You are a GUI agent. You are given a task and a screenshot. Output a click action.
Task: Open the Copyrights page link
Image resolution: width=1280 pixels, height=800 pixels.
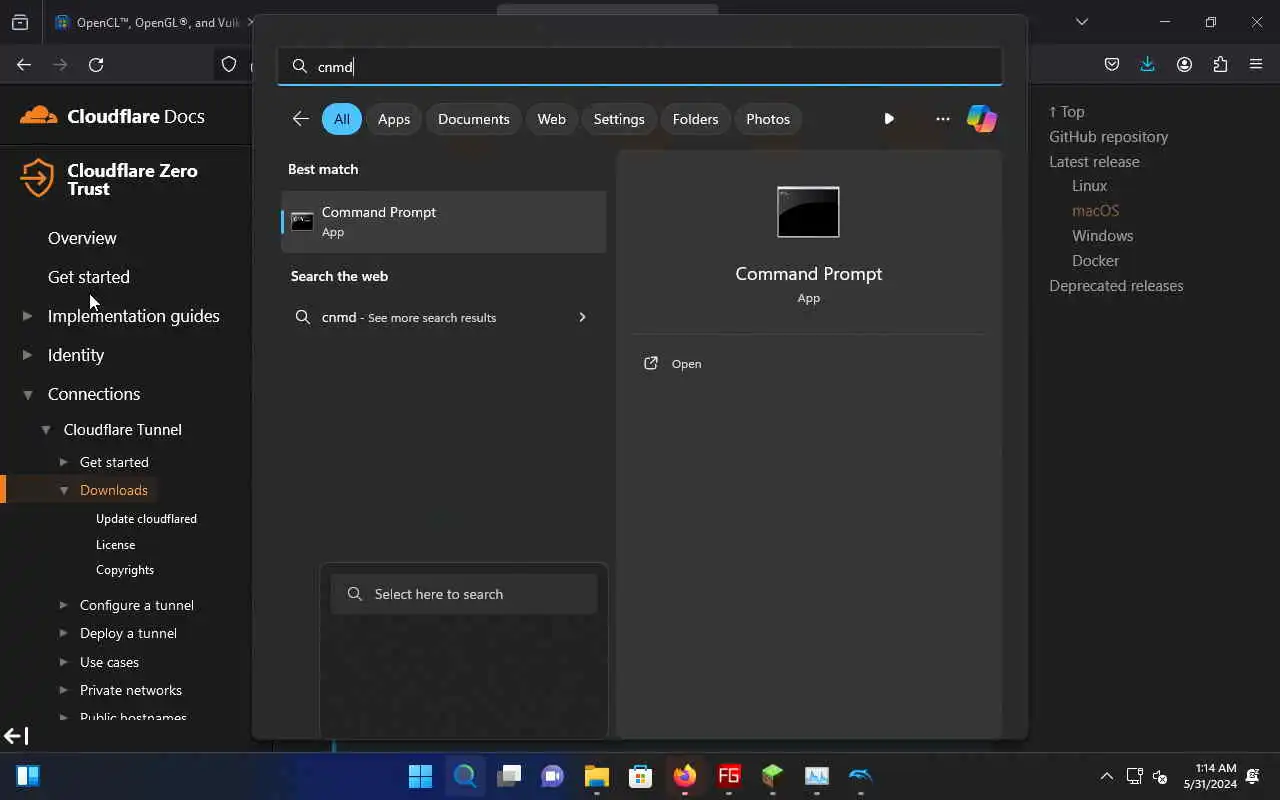pyautogui.click(x=125, y=570)
